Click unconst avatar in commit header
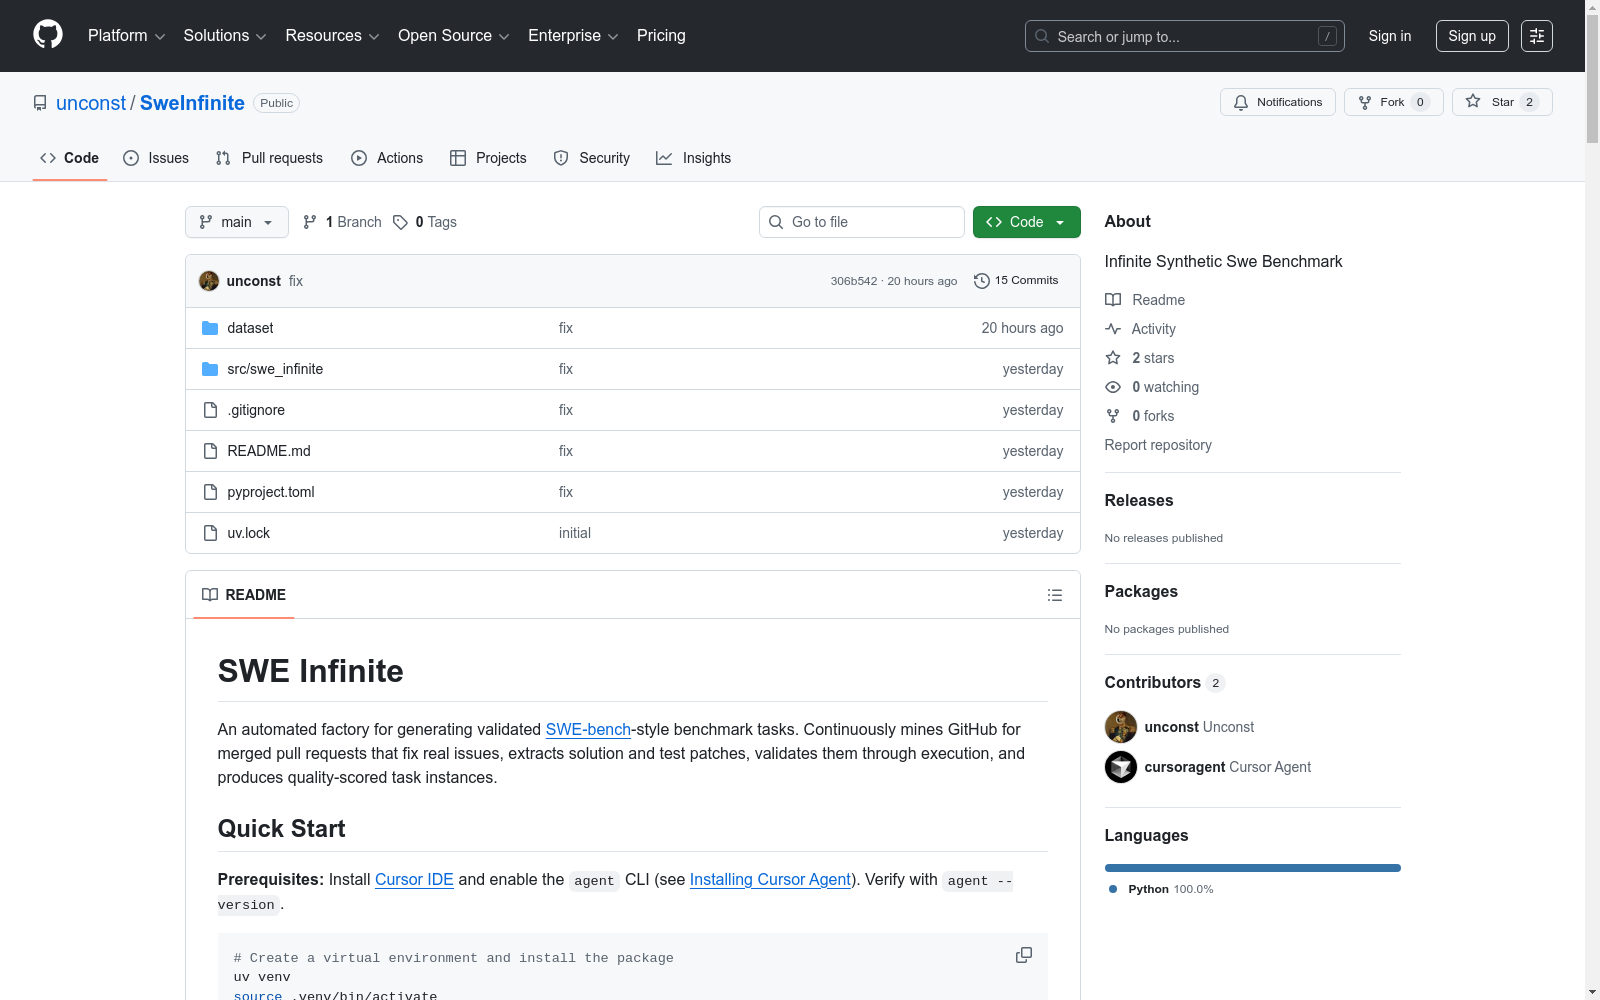Viewport: 1600px width, 1000px height. click(x=209, y=281)
